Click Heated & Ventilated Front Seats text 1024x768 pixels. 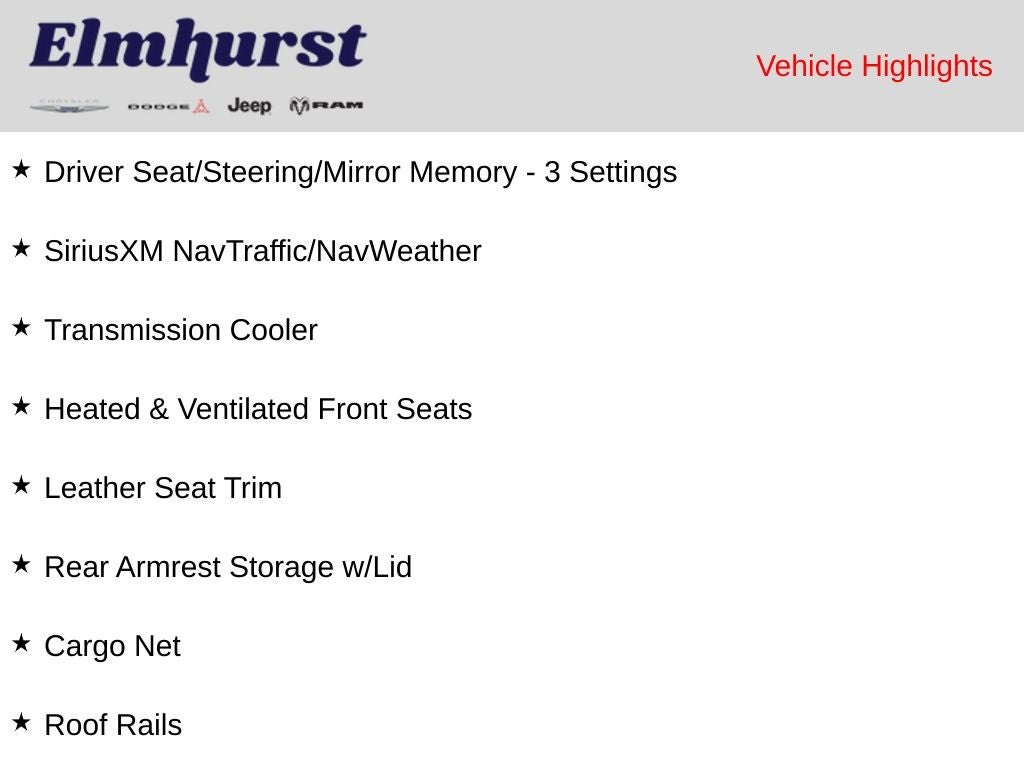coord(258,409)
